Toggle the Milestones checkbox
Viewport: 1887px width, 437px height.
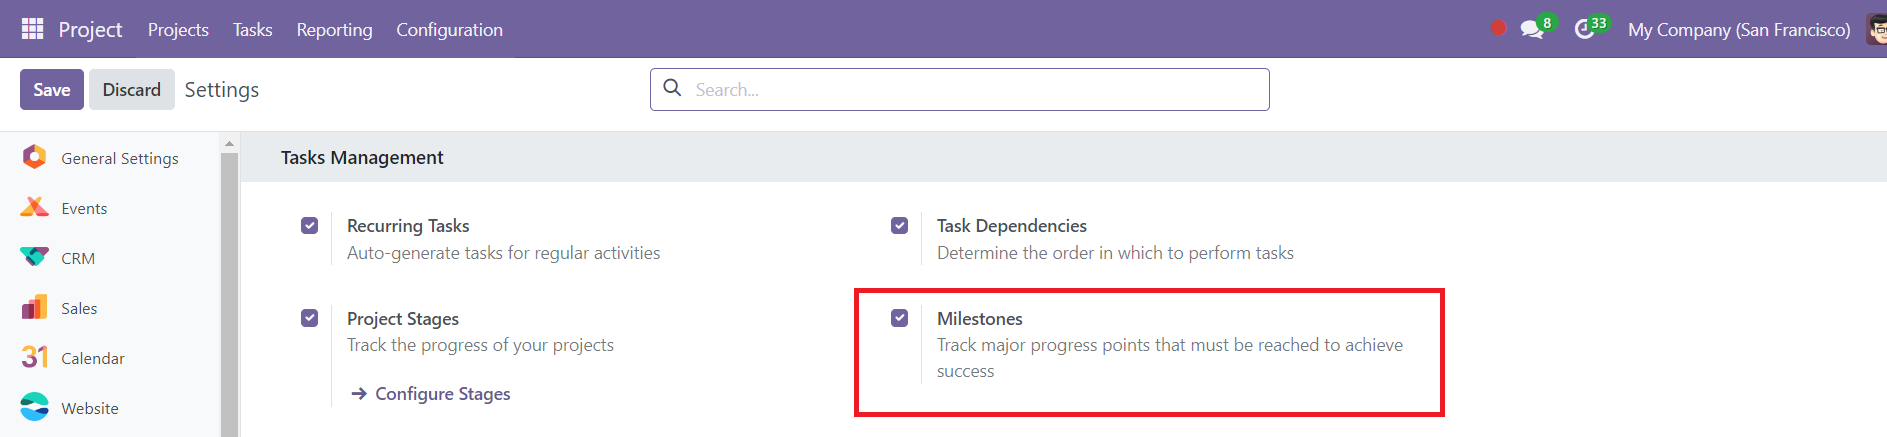point(900,318)
